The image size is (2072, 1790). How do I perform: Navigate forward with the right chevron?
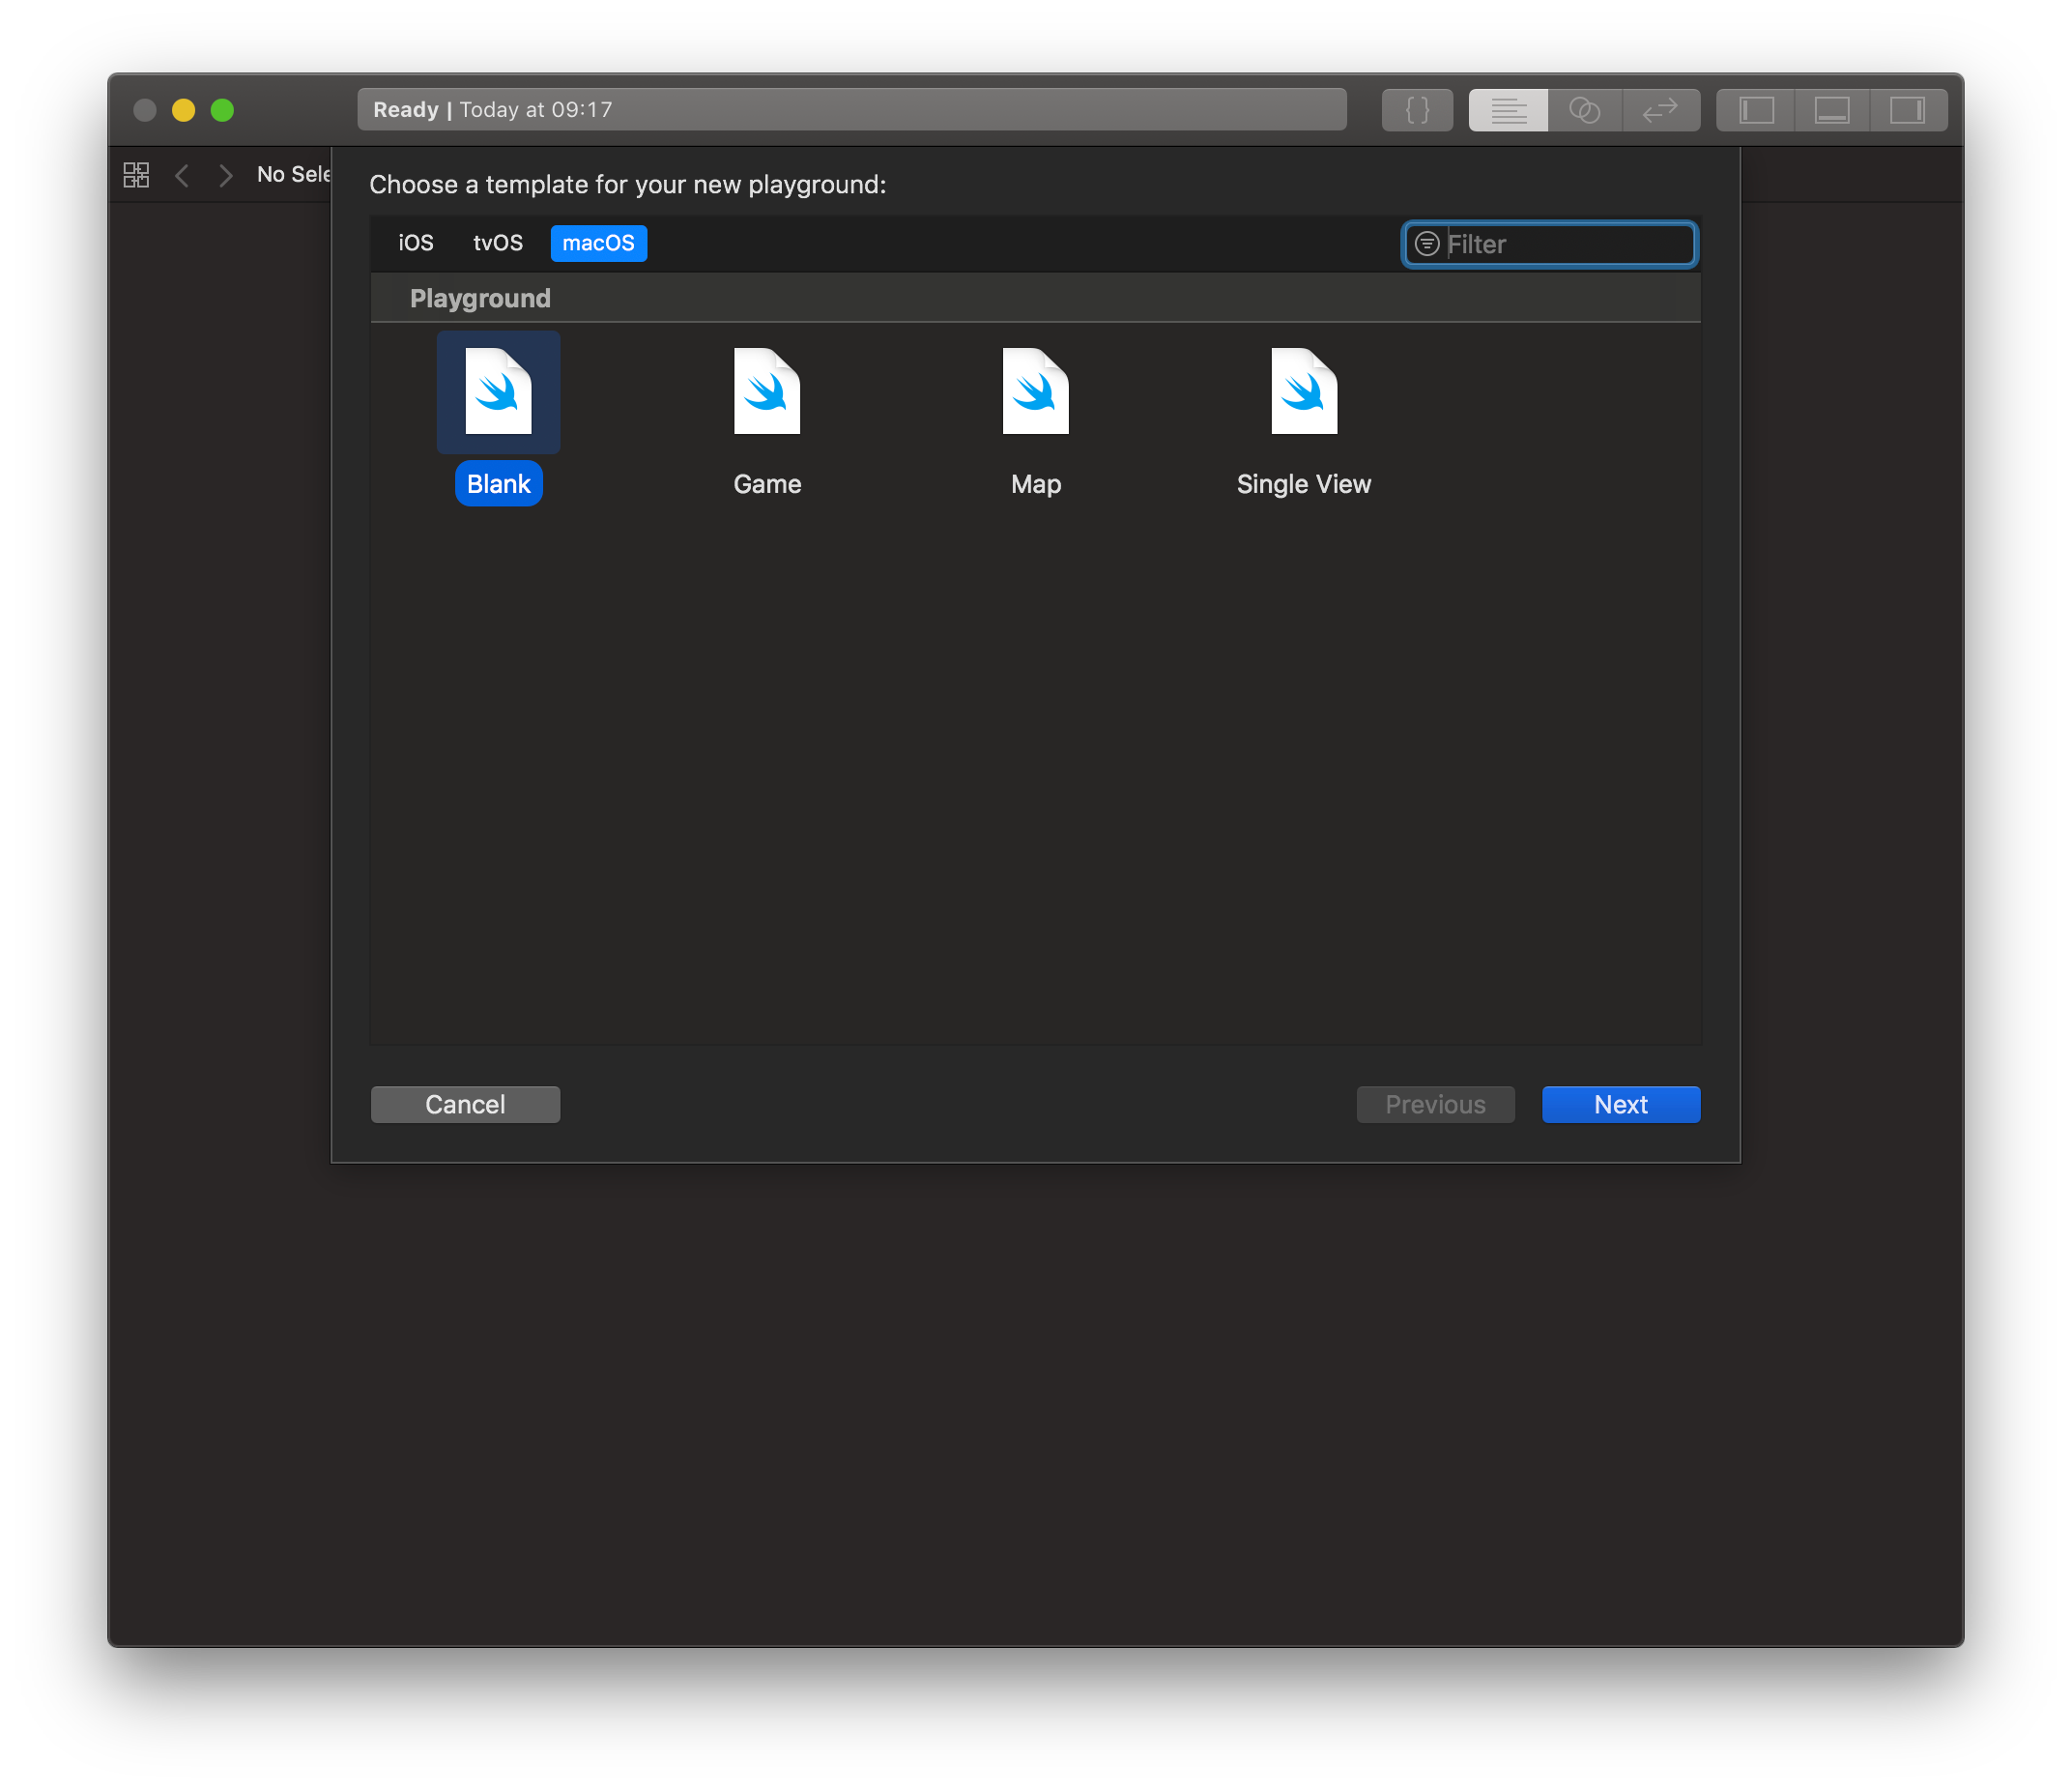click(226, 174)
